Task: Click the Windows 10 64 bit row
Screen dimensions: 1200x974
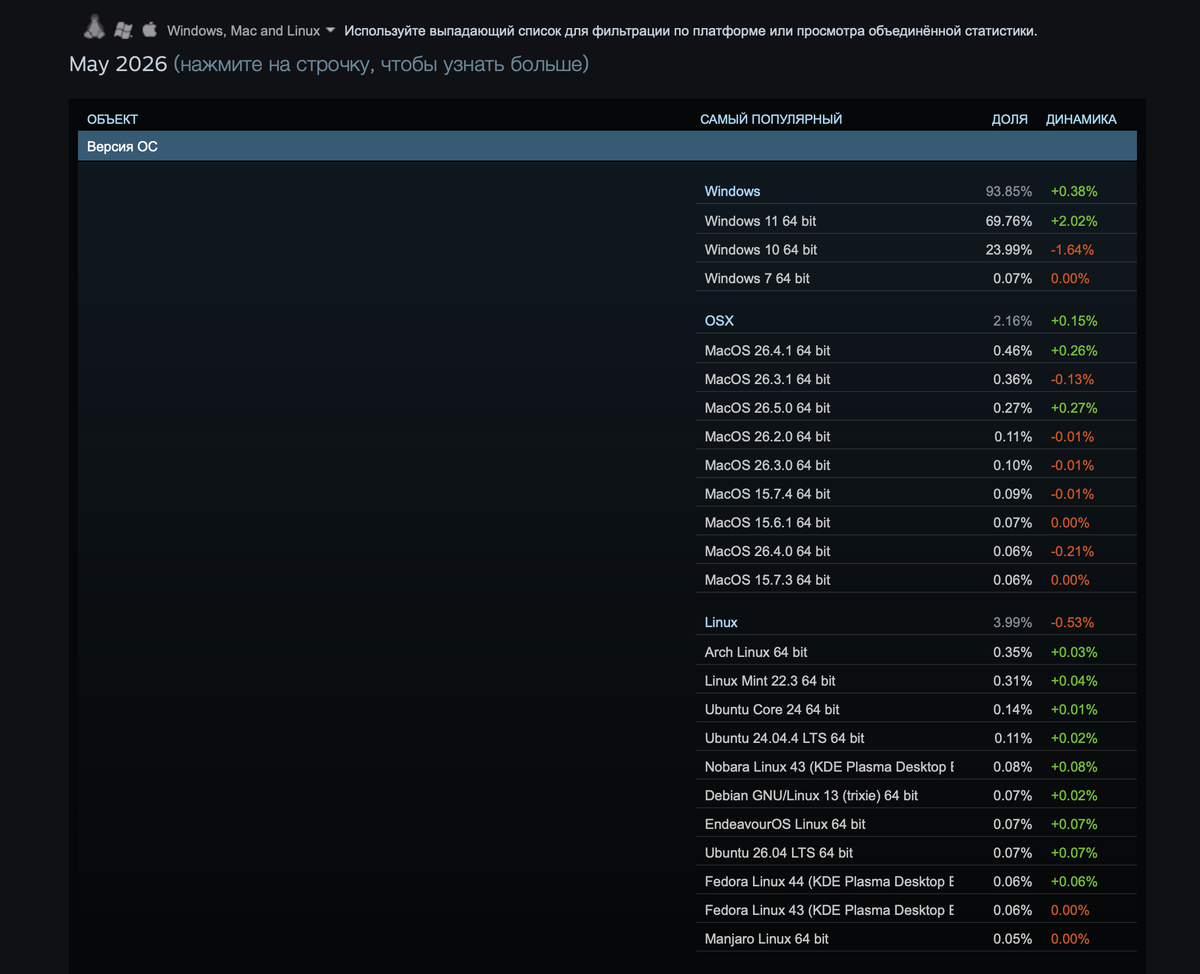Action: tap(916, 249)
